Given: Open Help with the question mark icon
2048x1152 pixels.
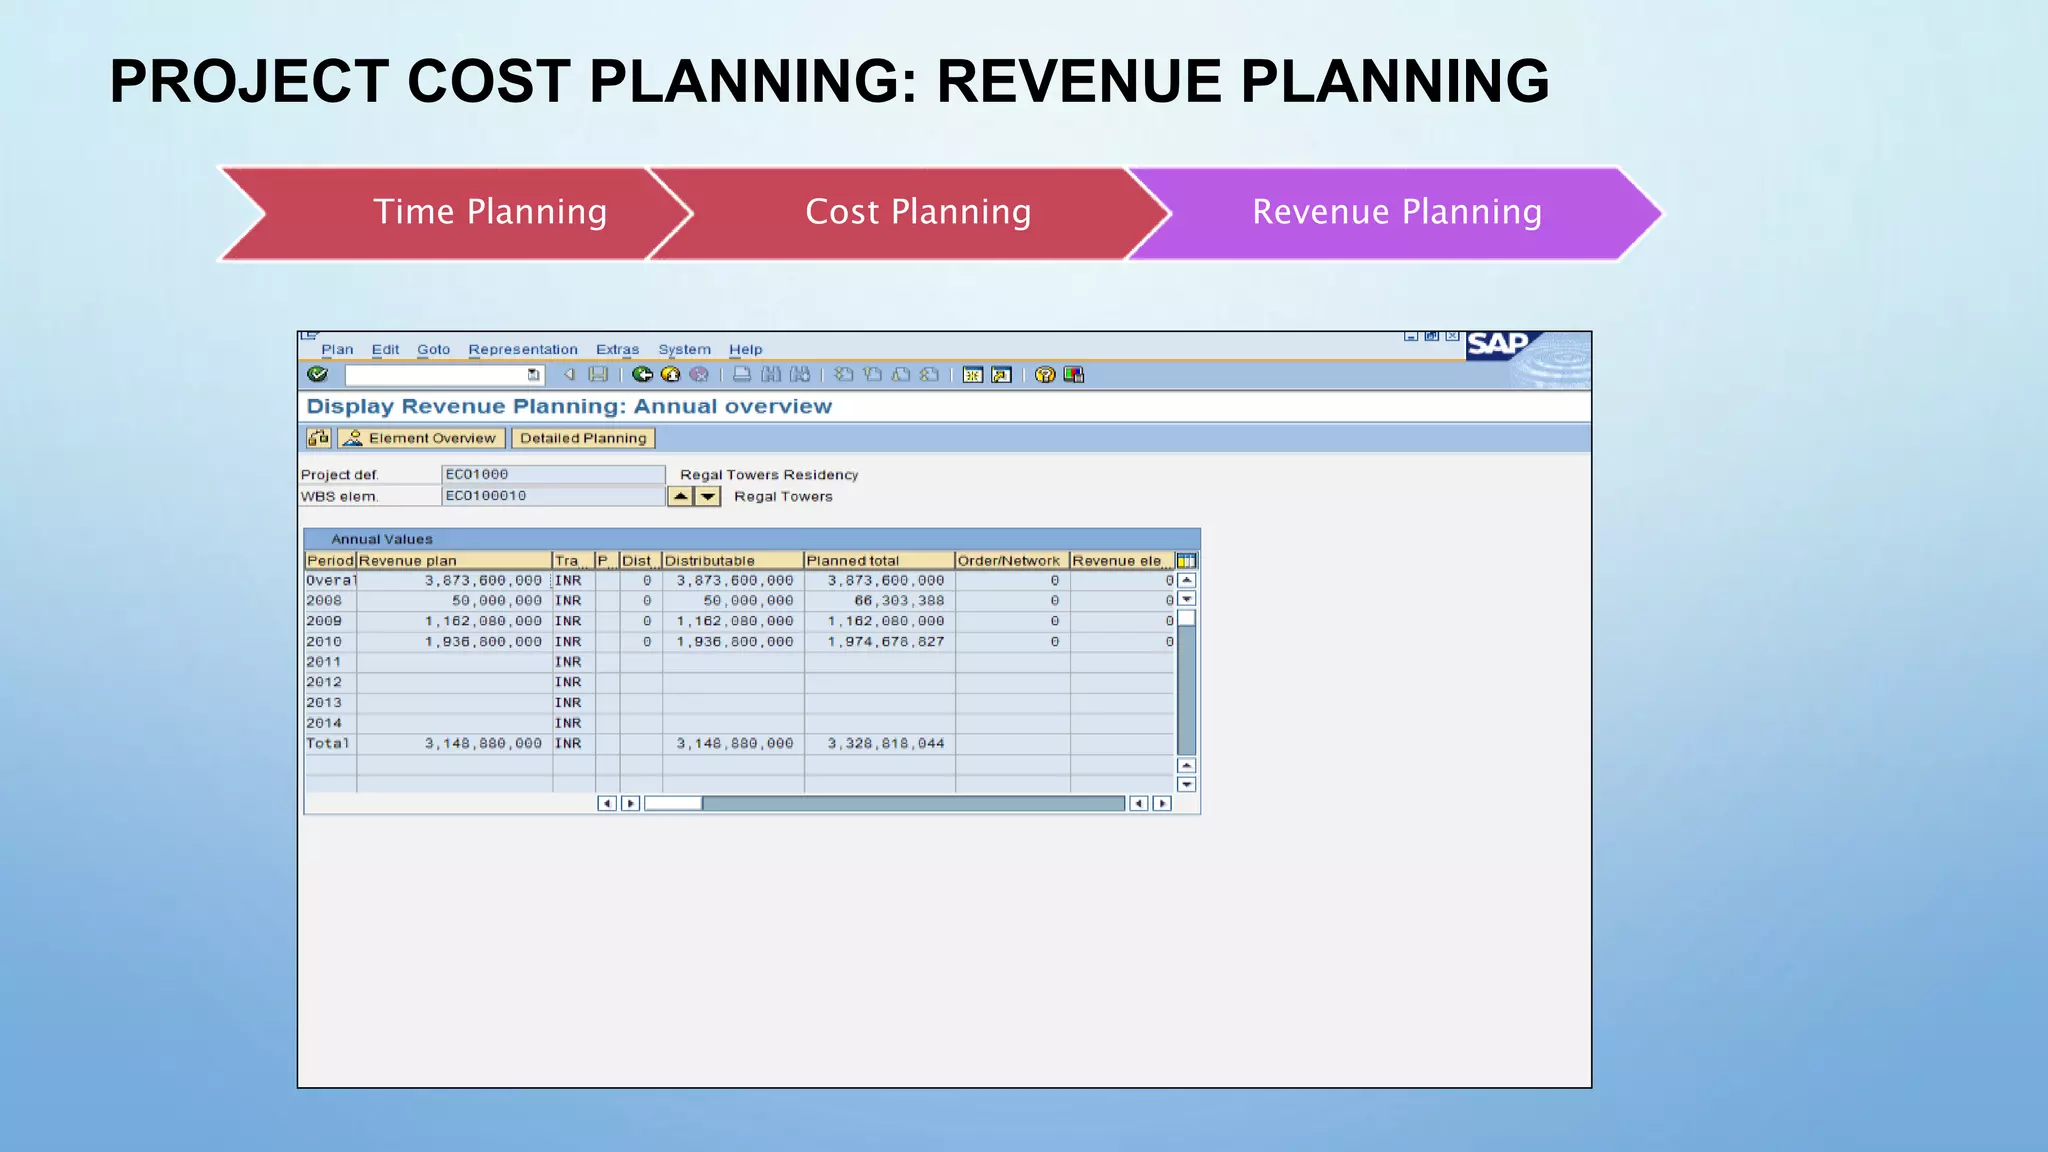Looking at the screenshot, I should click(x=1045, y=374).
